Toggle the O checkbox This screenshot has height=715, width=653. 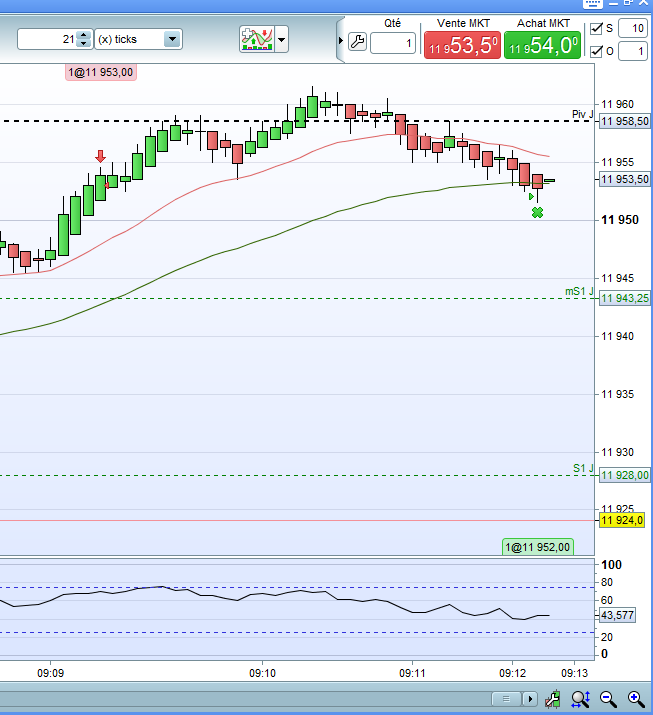click(x=596, y=51)
